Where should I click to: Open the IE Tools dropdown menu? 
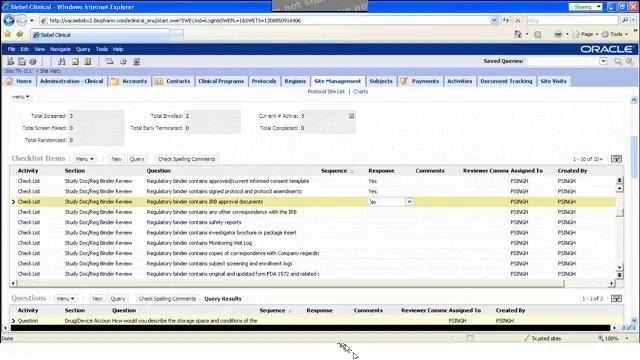pyautogui.click(x=616, y=34)
